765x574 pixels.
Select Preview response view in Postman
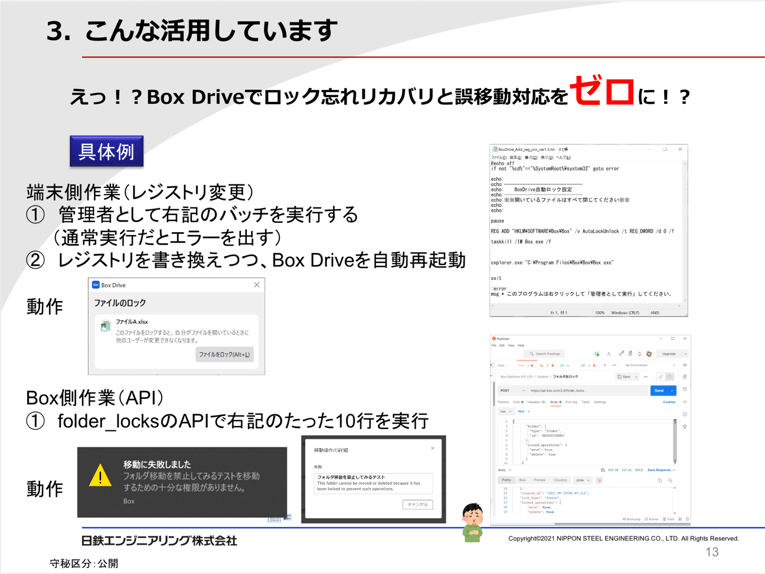pos(540,480)
